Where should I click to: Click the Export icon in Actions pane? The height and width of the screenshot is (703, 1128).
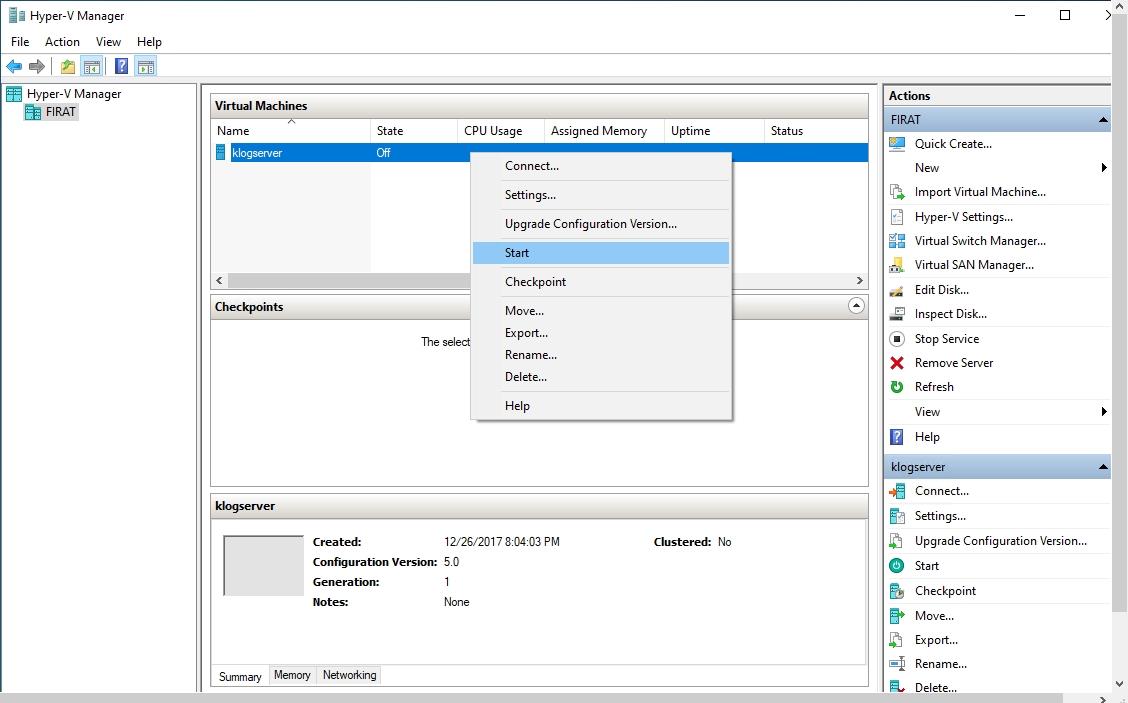tap(897, 640)
